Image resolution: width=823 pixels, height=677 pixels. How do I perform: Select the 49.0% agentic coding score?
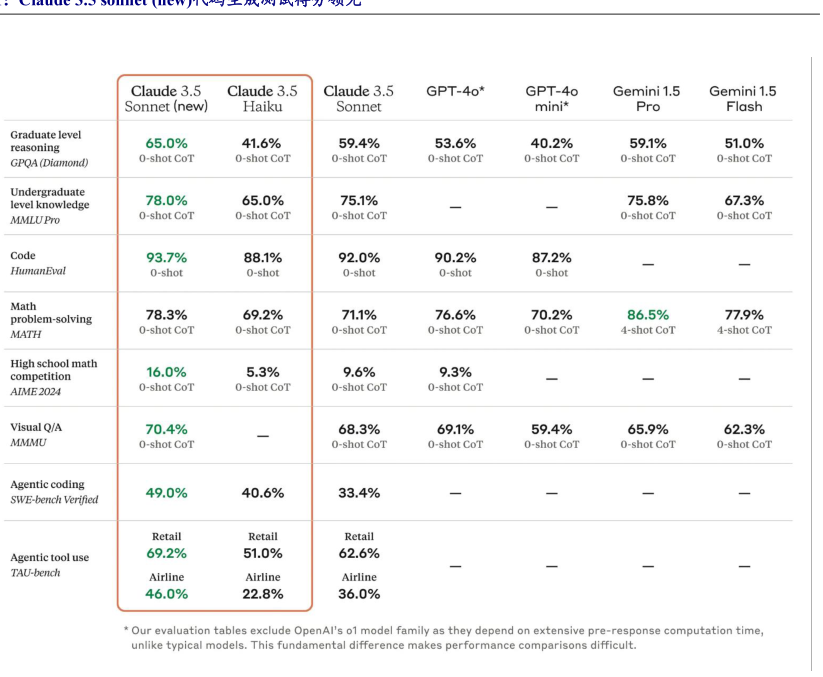[x=166, y=492]
